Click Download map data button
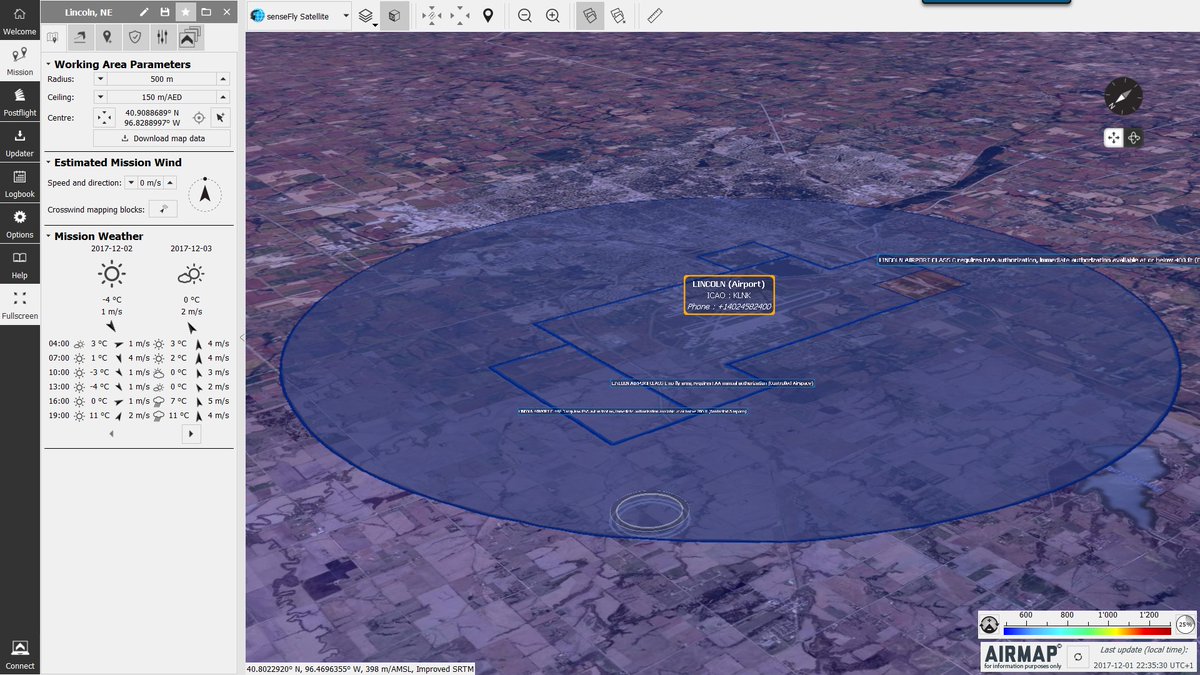This screenshot has width=1200, height=675. tap(162, 139)
